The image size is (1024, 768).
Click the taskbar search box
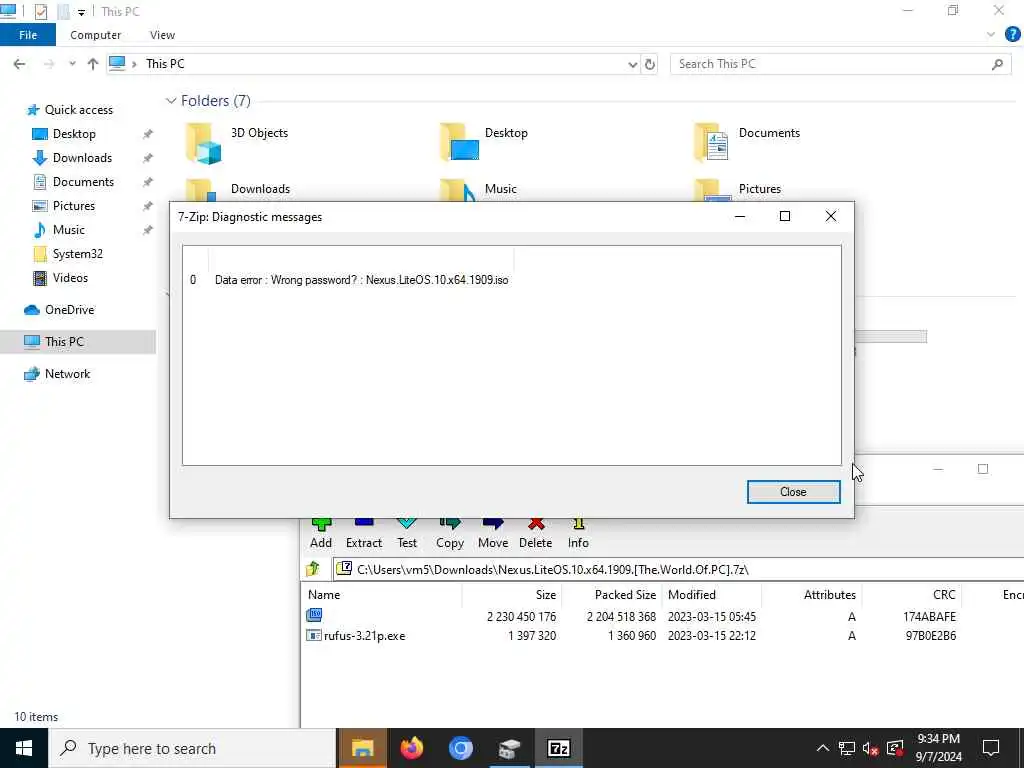(192, 748)
